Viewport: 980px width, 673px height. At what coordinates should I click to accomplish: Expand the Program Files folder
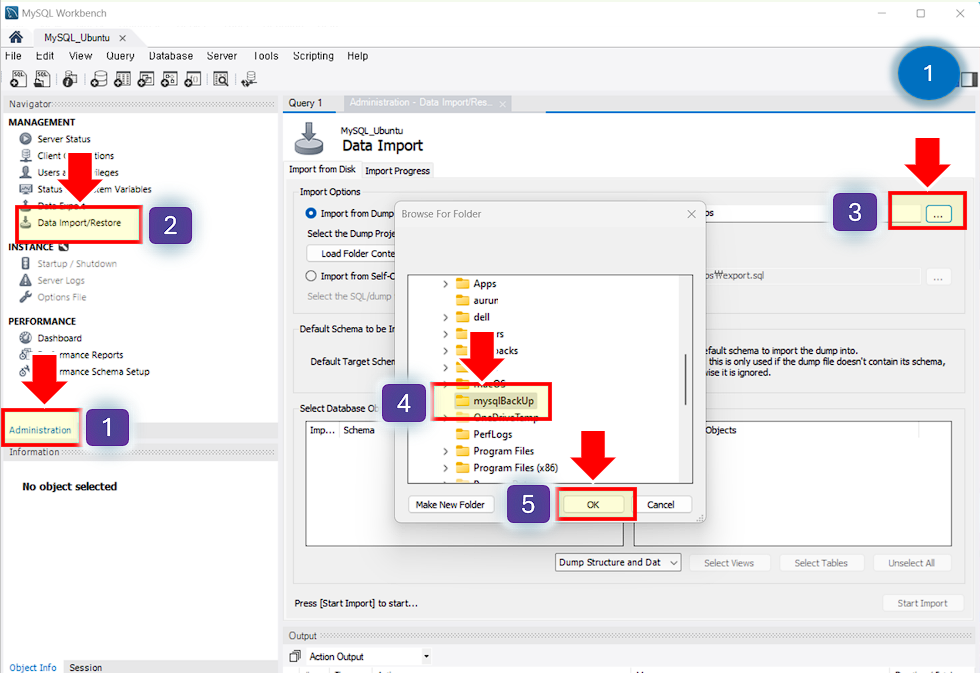(445, 451)
